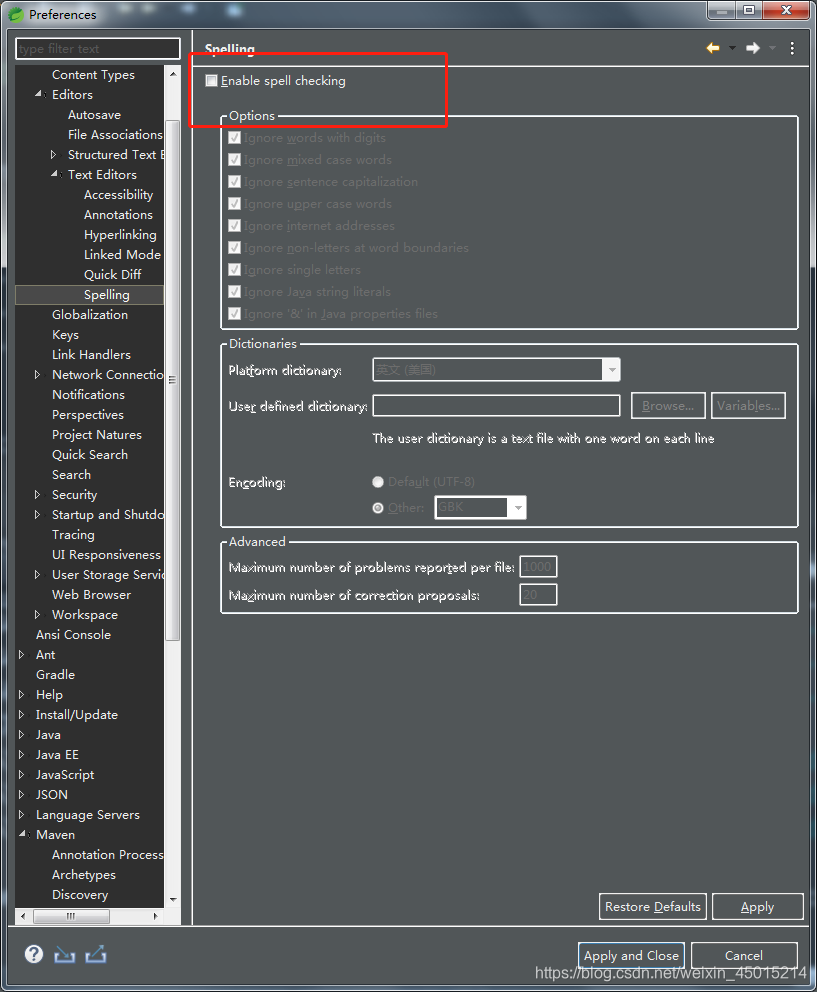Click the forward navigation arrow icon
The image size is (817, 992).
pyautogui.click(x=752, y=48)
